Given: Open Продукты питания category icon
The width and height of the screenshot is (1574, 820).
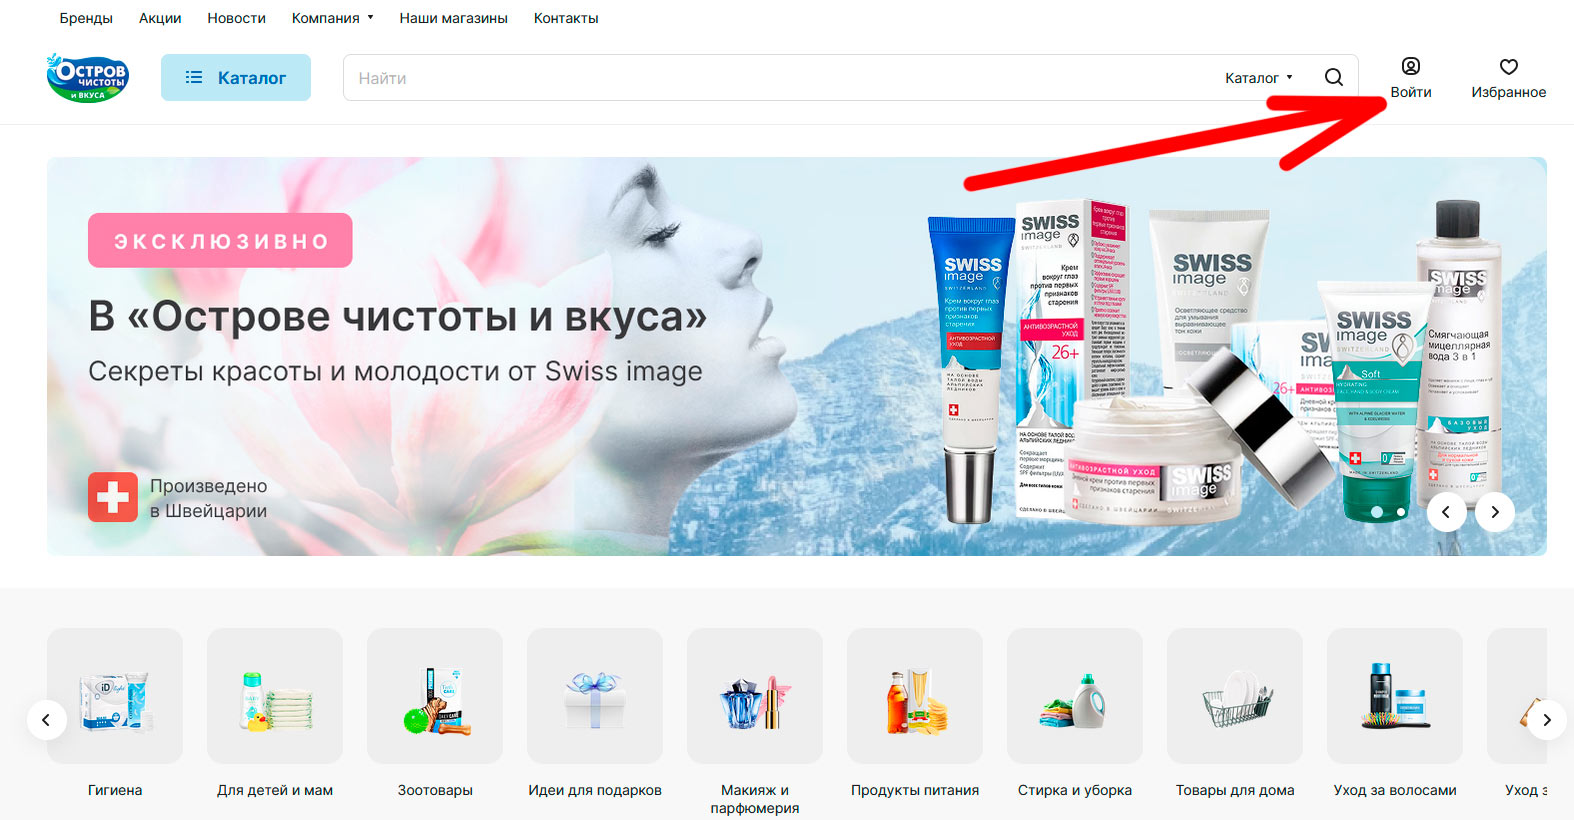Looking at the screenshot, I should (915, 696).
